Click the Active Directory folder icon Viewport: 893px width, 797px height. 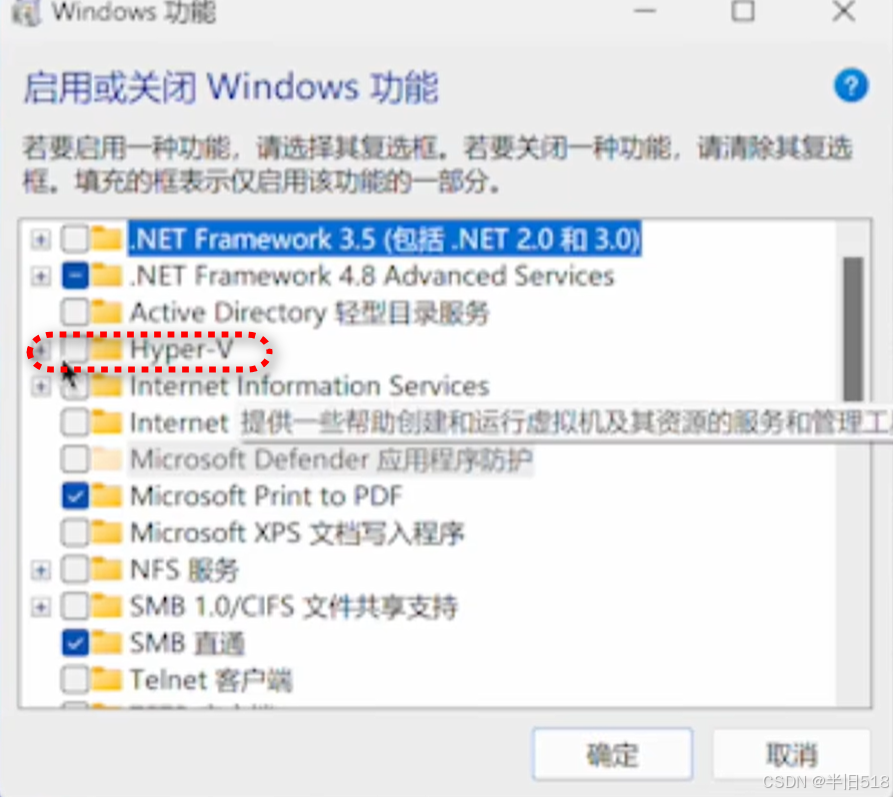(106, 312)
